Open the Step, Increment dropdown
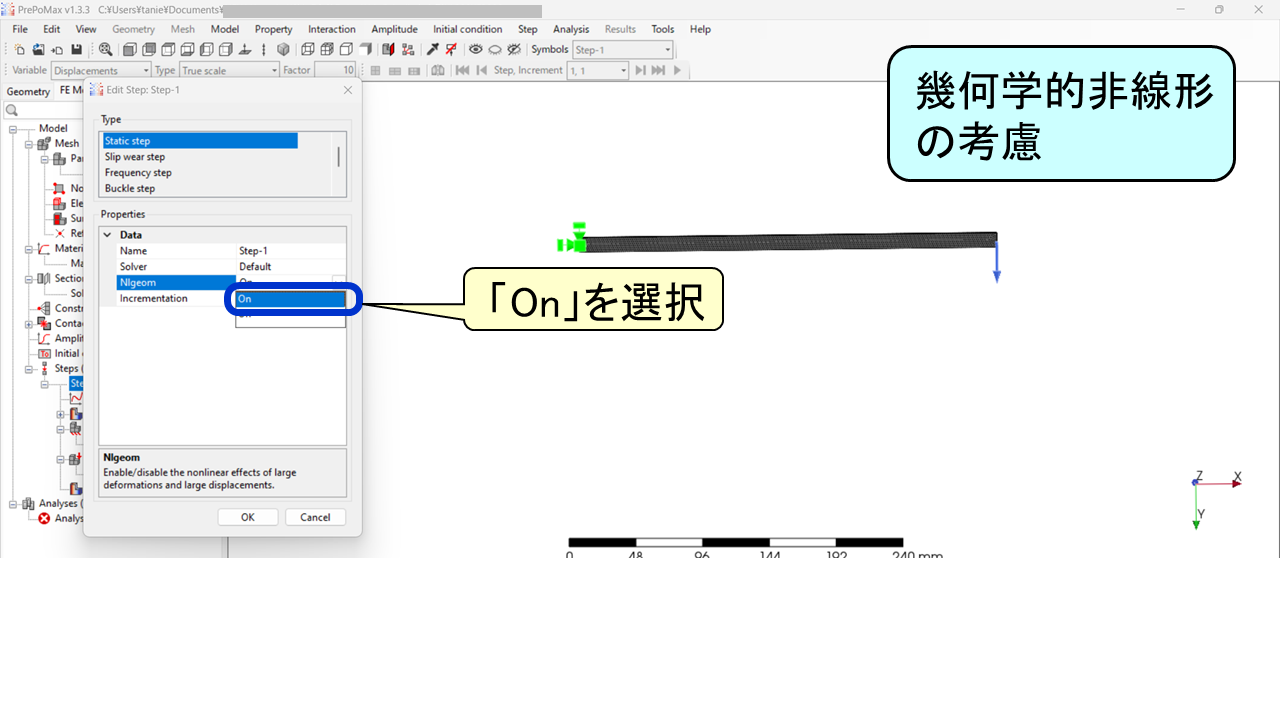The image size is (1280, 720). [x=597, y=70]
